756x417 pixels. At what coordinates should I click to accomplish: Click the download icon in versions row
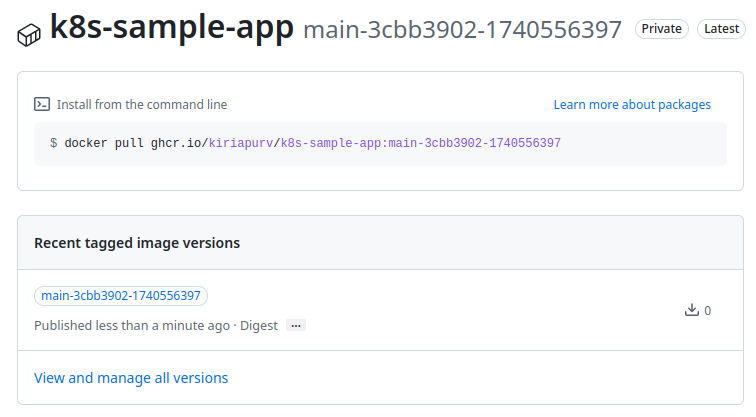pos(691,310)
